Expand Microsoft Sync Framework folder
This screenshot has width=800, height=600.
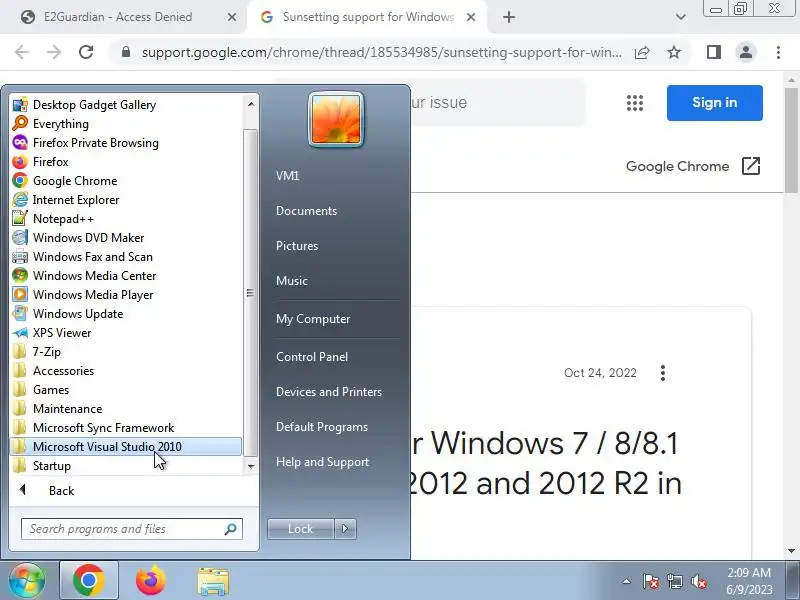coord(126,428)
